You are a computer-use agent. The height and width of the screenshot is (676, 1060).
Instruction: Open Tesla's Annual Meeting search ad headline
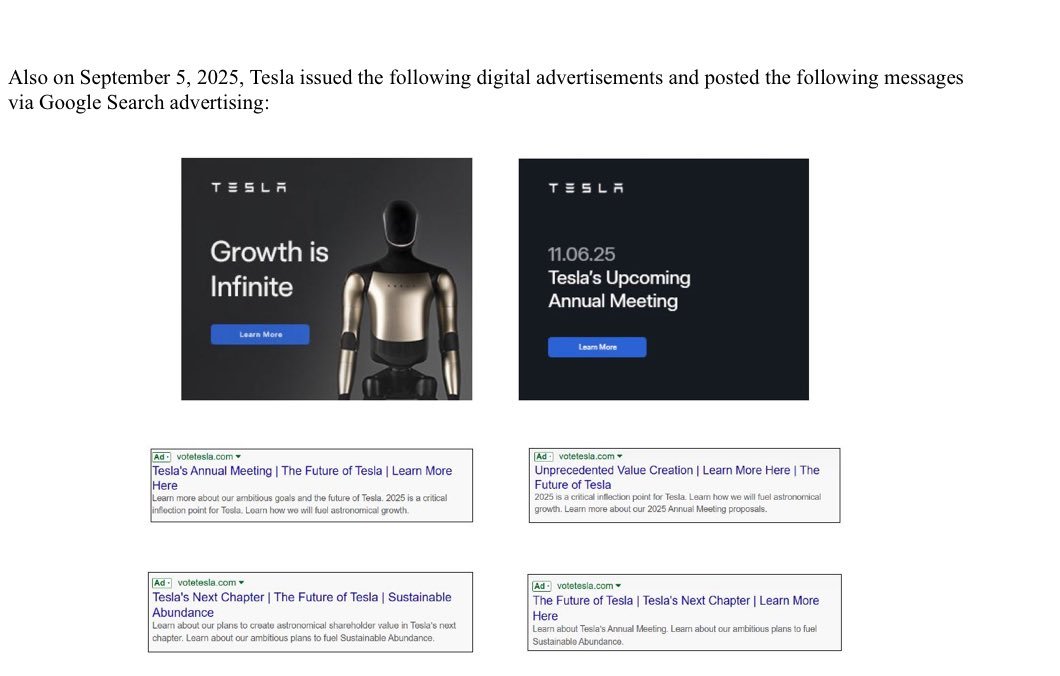coord(302,478)
